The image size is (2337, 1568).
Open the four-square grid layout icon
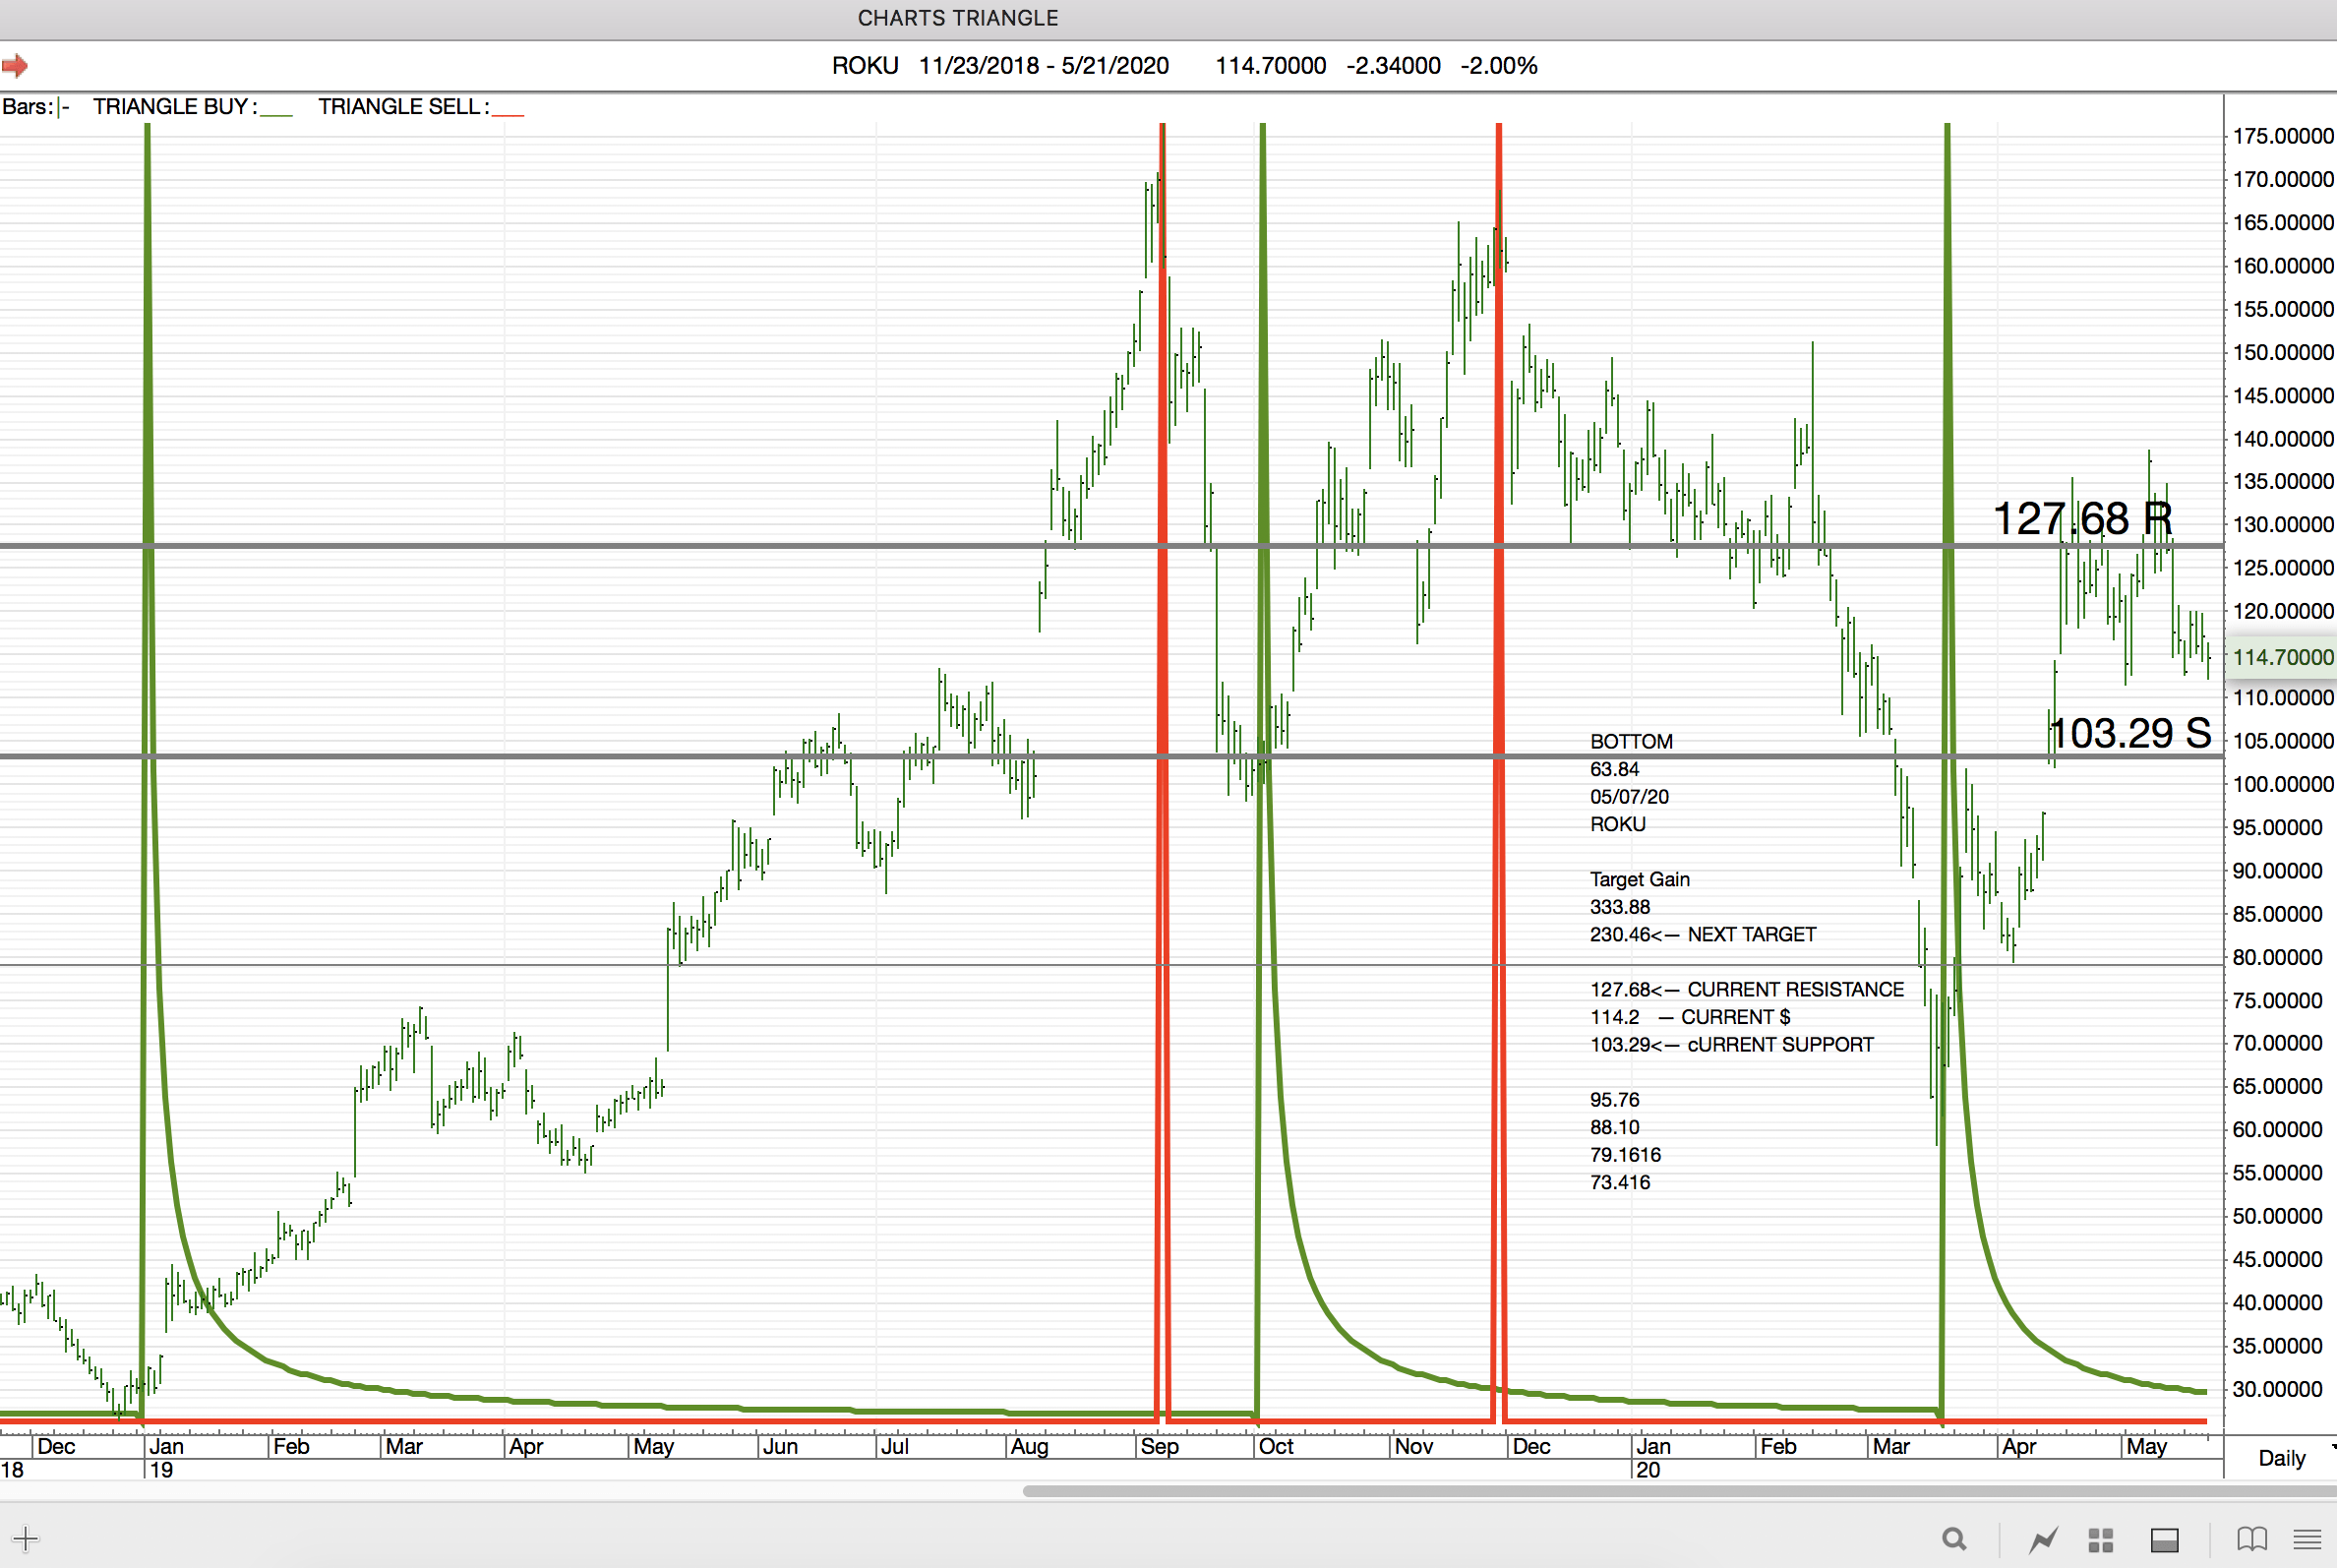[2101, 1540]
